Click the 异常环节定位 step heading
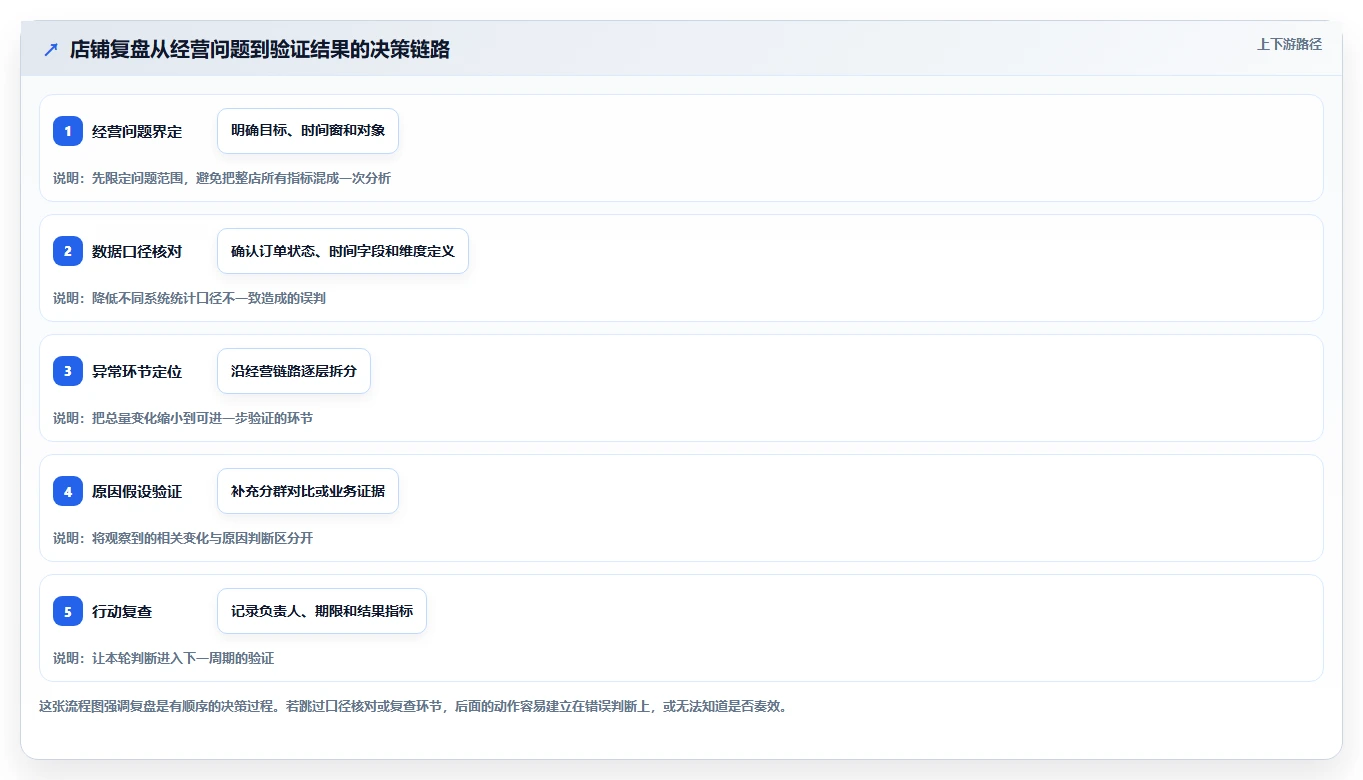 coord(137,371)
